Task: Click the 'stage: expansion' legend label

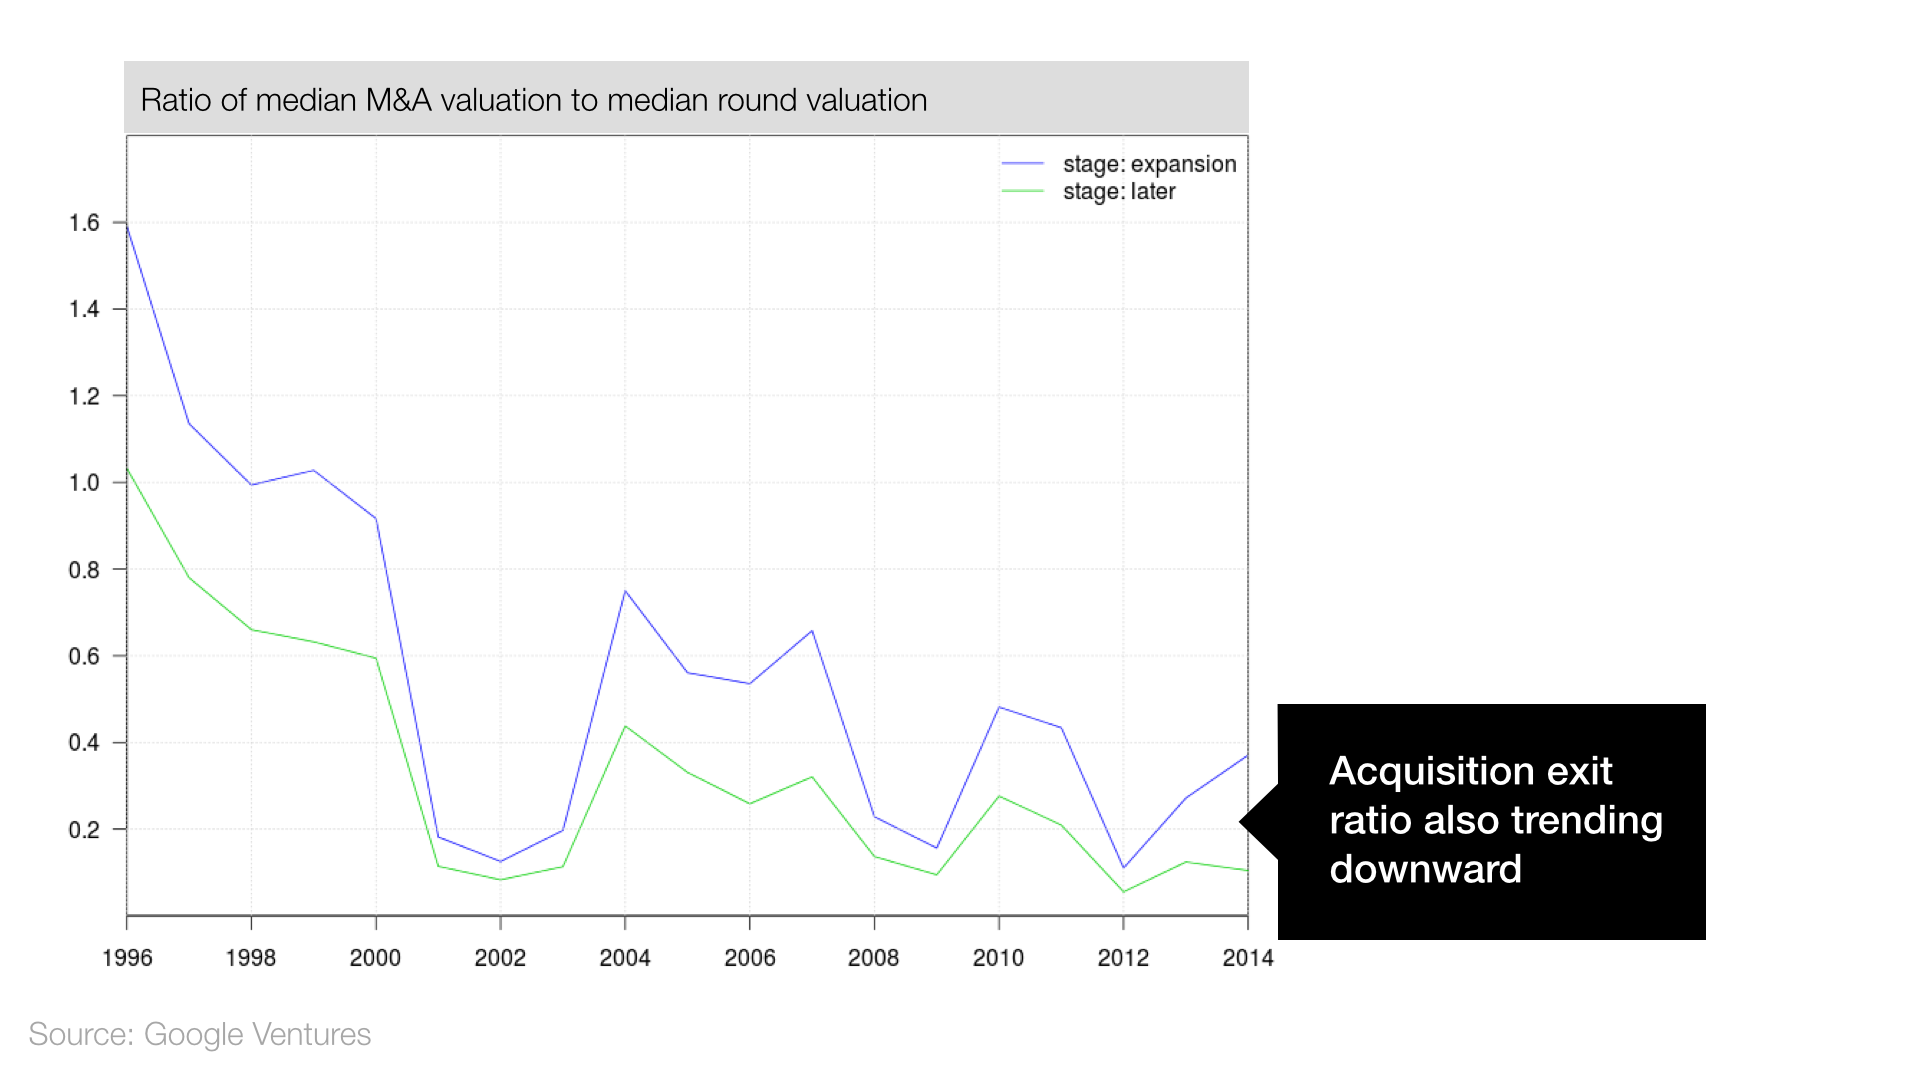Action: [x=1149, y=164]
